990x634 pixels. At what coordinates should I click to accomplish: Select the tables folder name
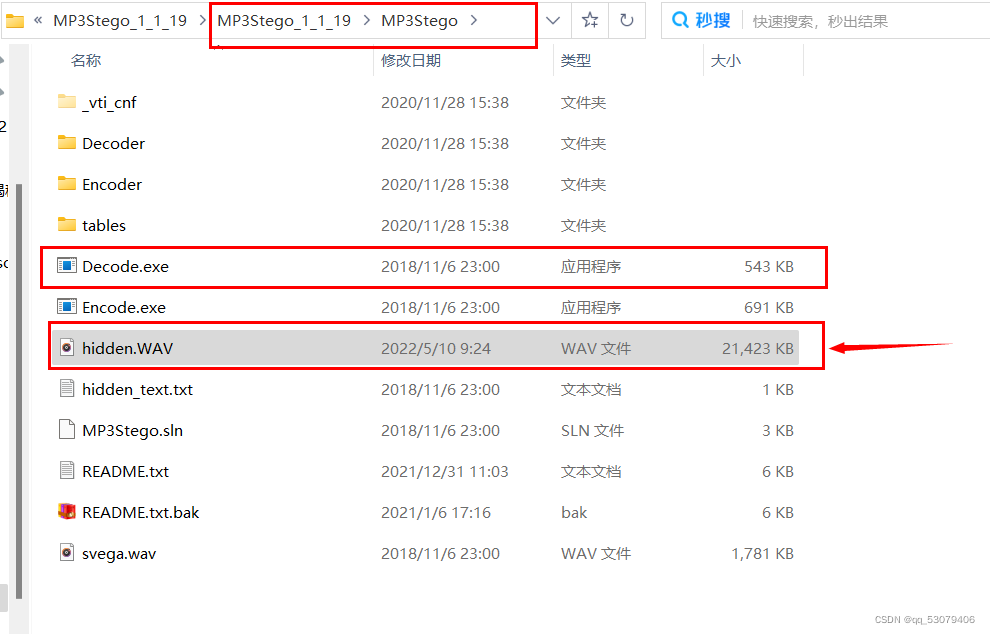[104, 225]
